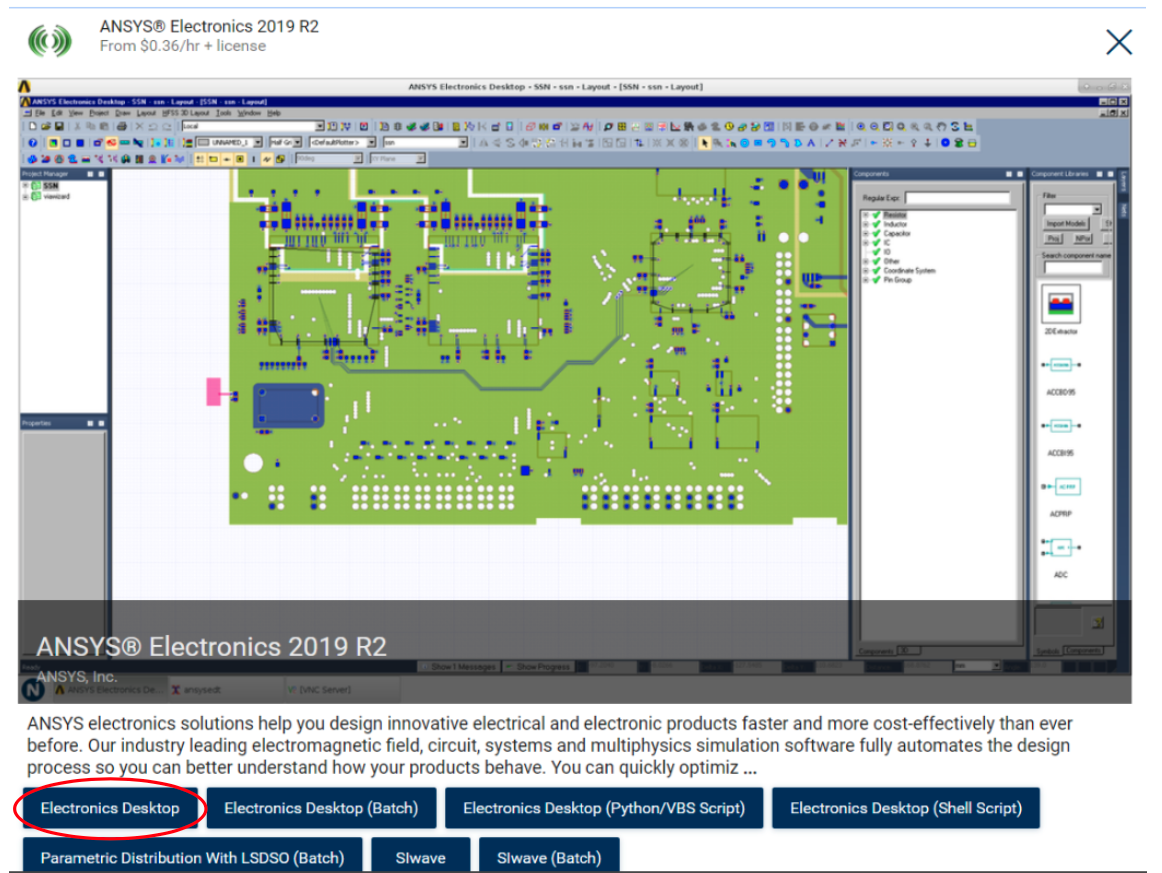Toggle the IO checkmark
The width and height of the screenshot is (1162, 873).
(x=876, y=252)
